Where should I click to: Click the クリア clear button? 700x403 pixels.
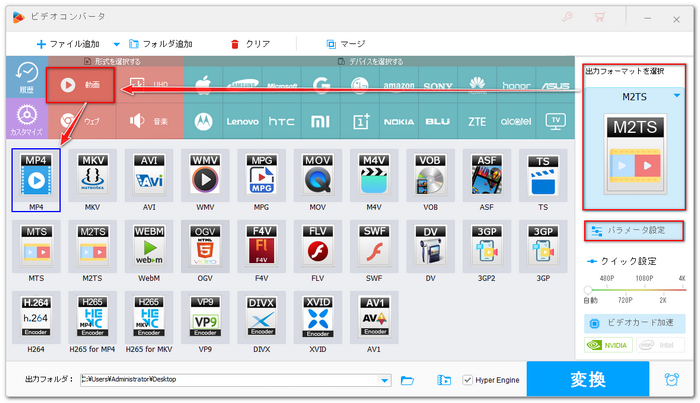[x=250, y=44]
